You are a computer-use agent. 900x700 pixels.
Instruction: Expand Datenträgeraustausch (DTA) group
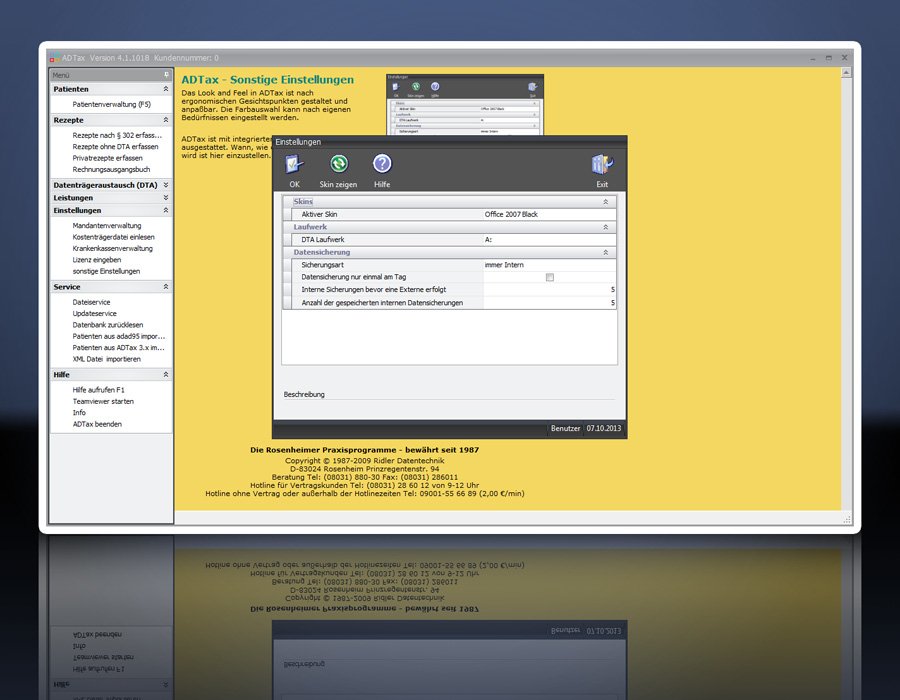click(x=166, y=185)
